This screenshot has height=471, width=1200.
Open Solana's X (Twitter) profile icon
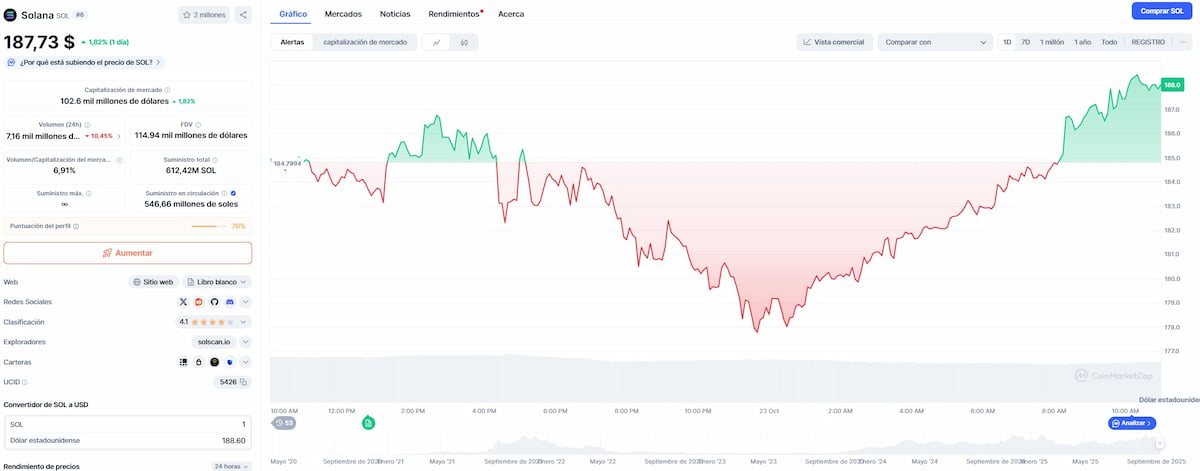pos(183,302)
